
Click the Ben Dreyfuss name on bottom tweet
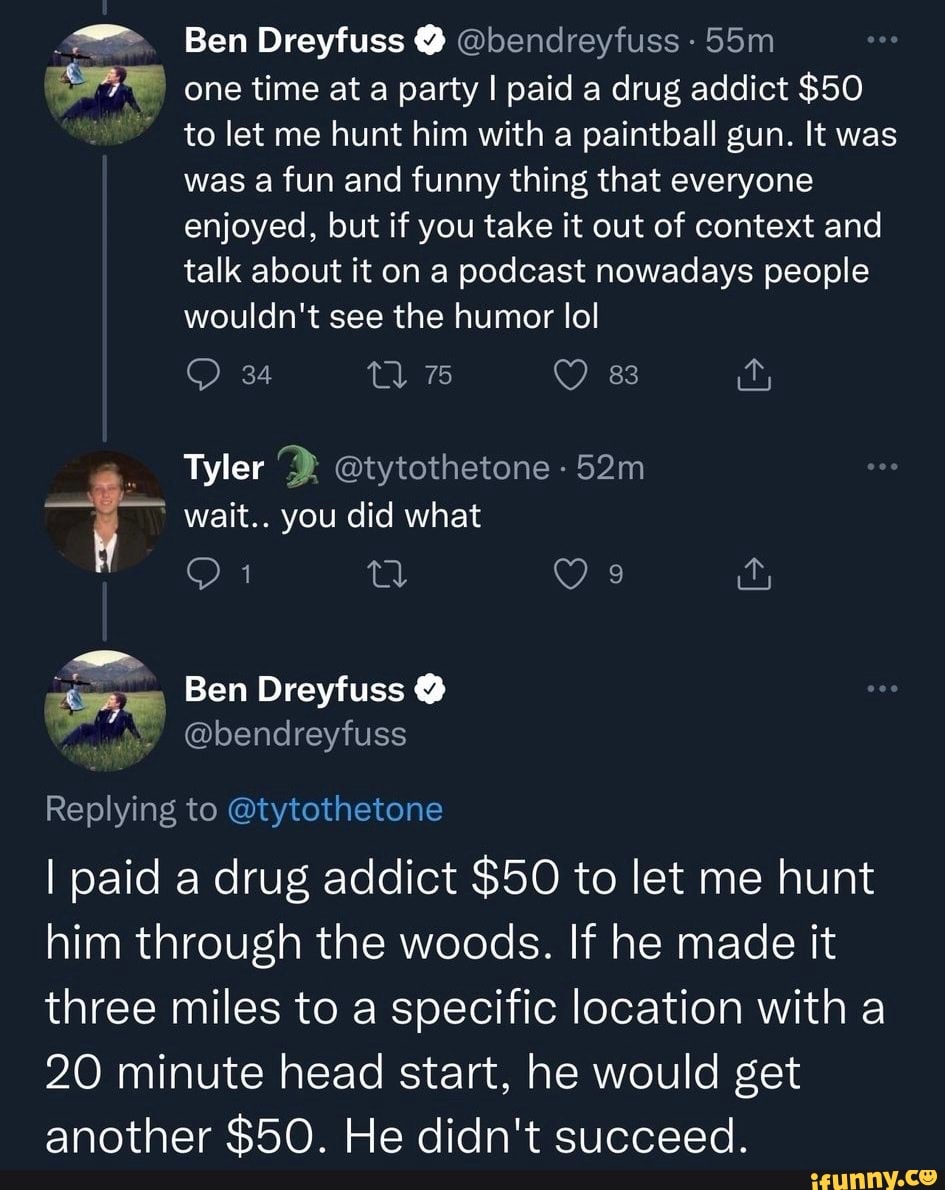[x=295, y=689]
